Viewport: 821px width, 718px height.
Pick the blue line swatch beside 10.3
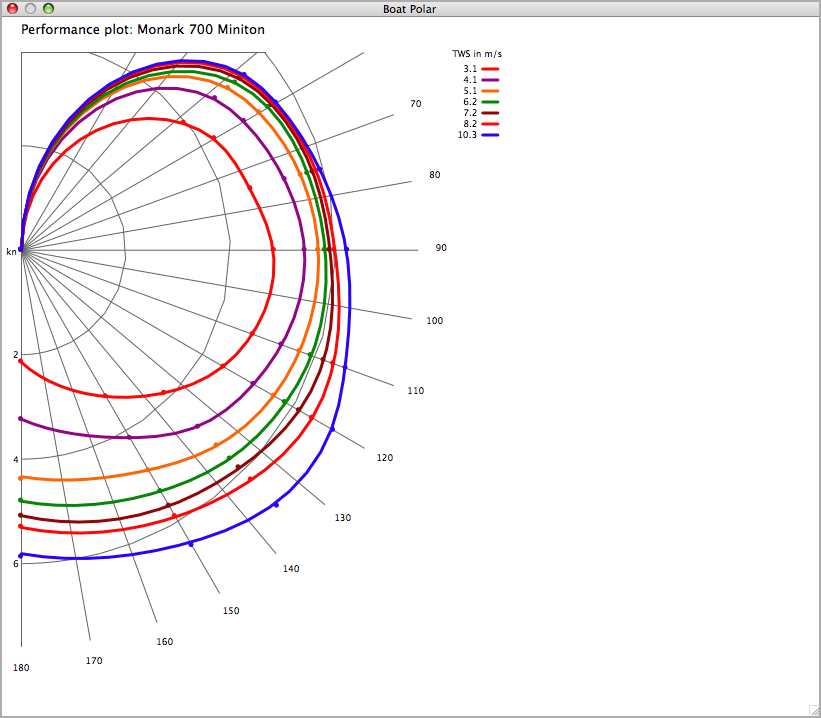[490, 135]
